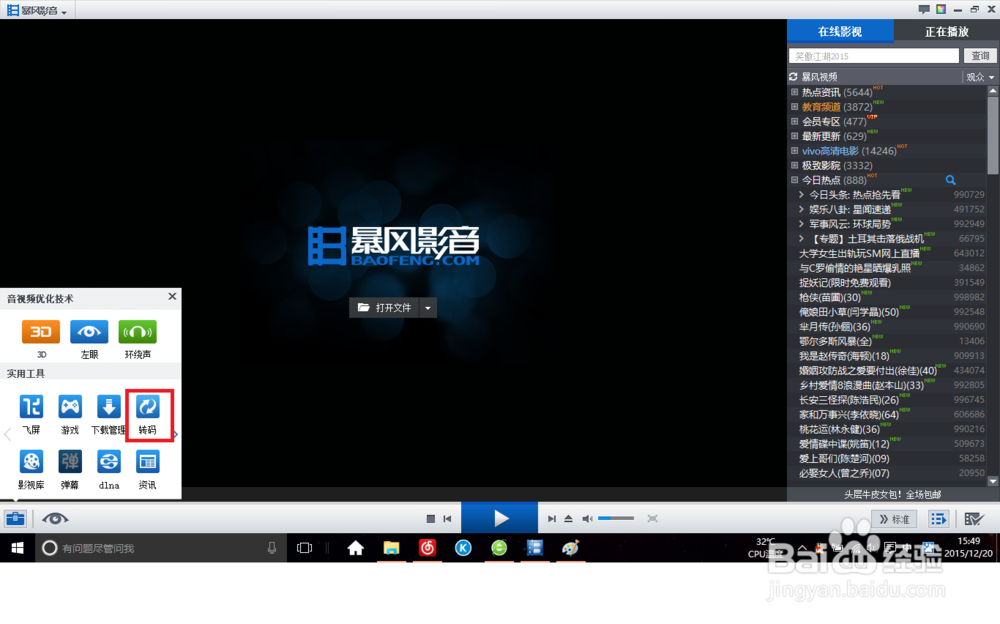Open the 影视库 video library
This screenshot has width=1000, height=624.
point(31,461)
